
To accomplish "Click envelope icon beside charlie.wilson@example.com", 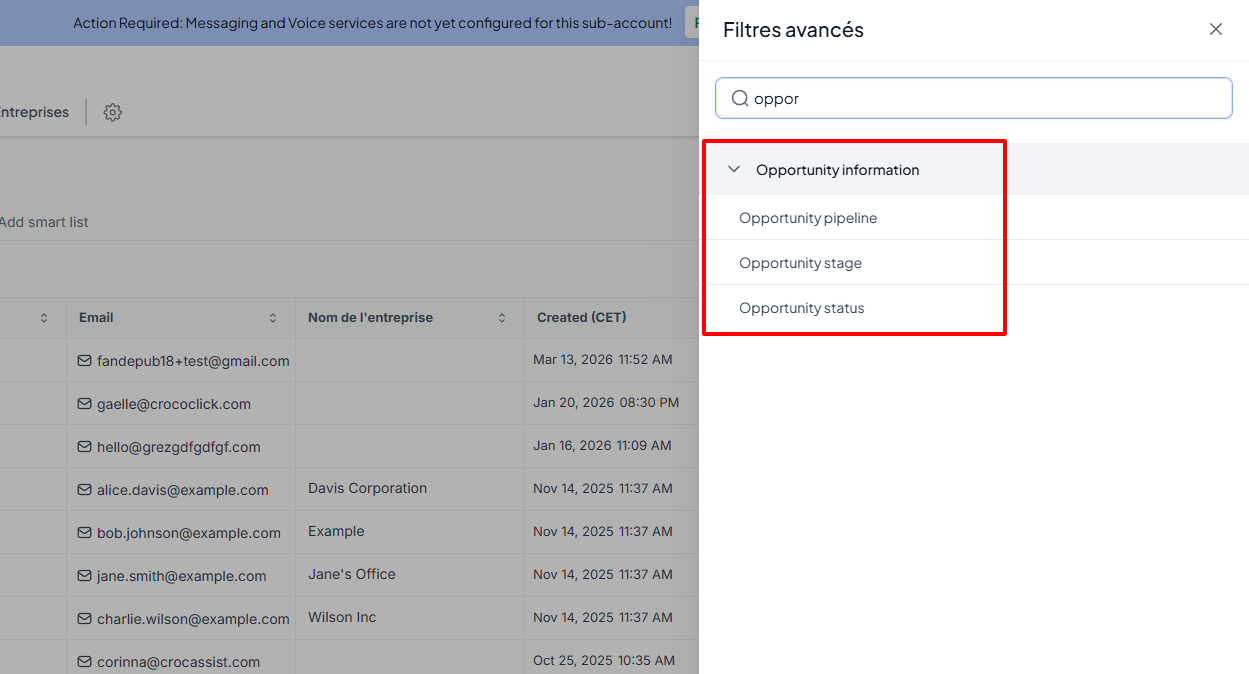I will (85, 619).
